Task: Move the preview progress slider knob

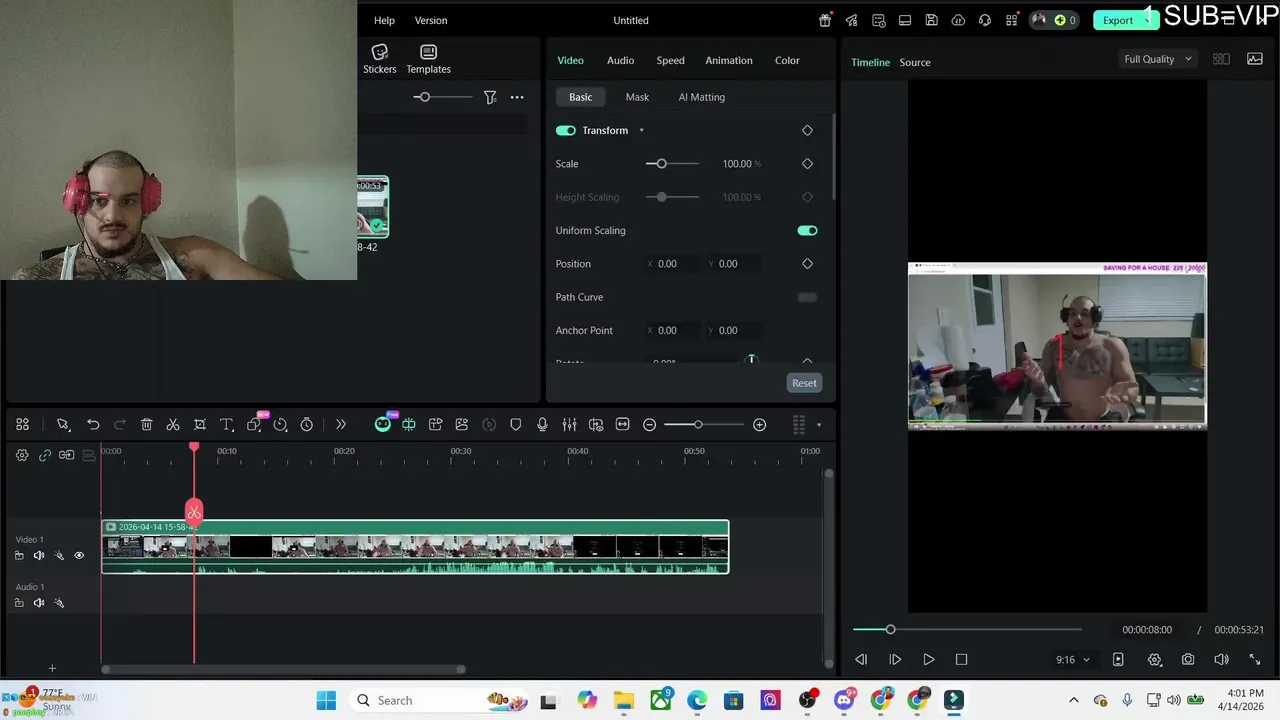Action: tap(890, 629)
